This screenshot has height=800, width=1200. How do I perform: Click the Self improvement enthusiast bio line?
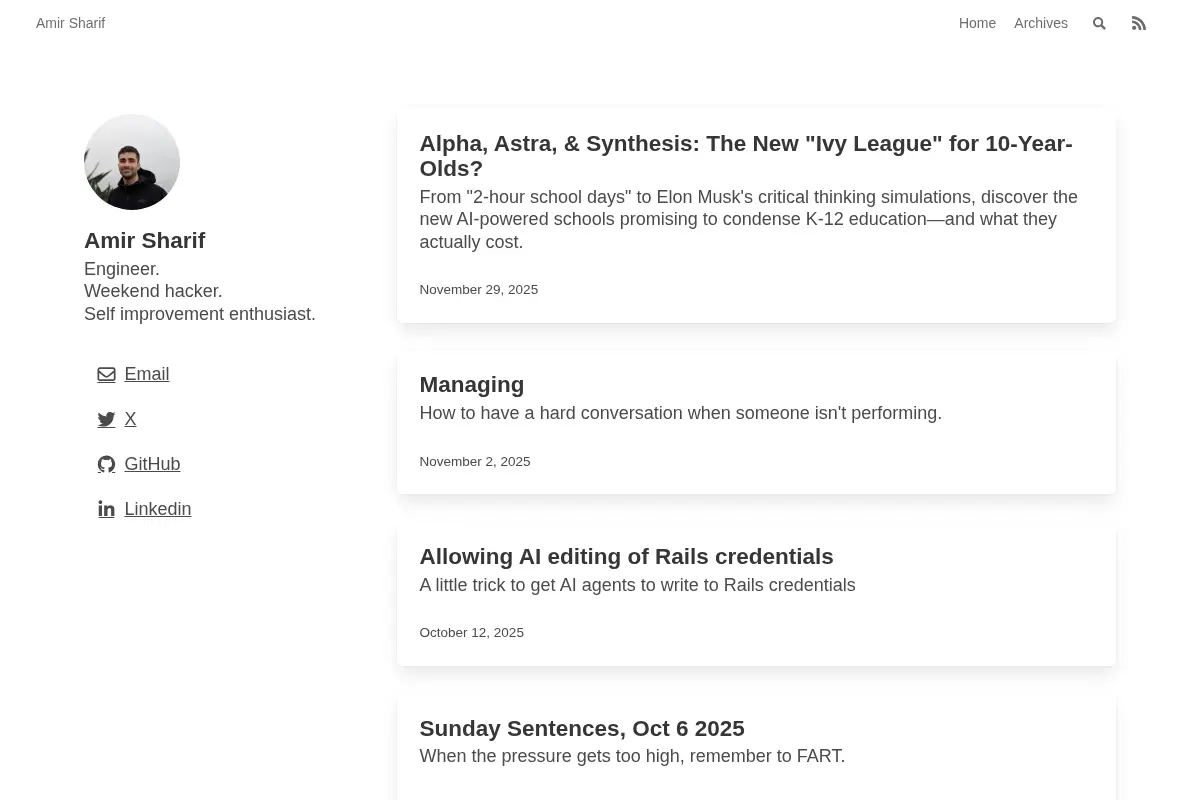[200, 314]
